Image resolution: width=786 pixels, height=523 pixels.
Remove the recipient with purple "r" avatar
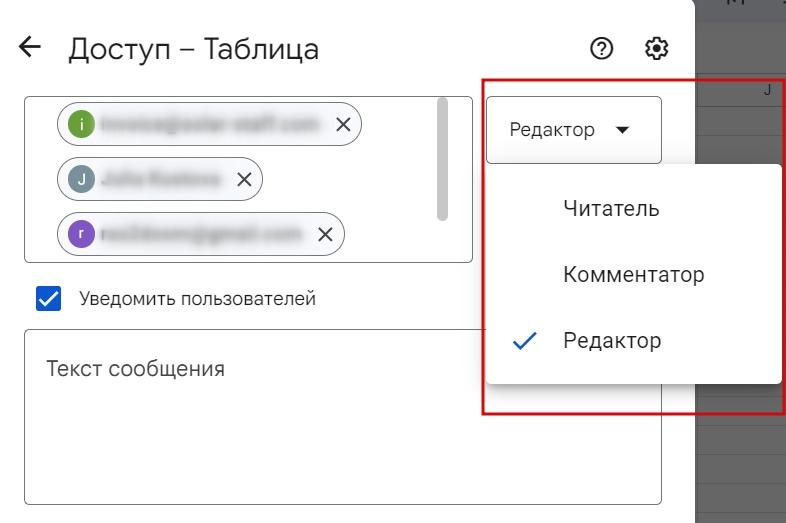325,235
